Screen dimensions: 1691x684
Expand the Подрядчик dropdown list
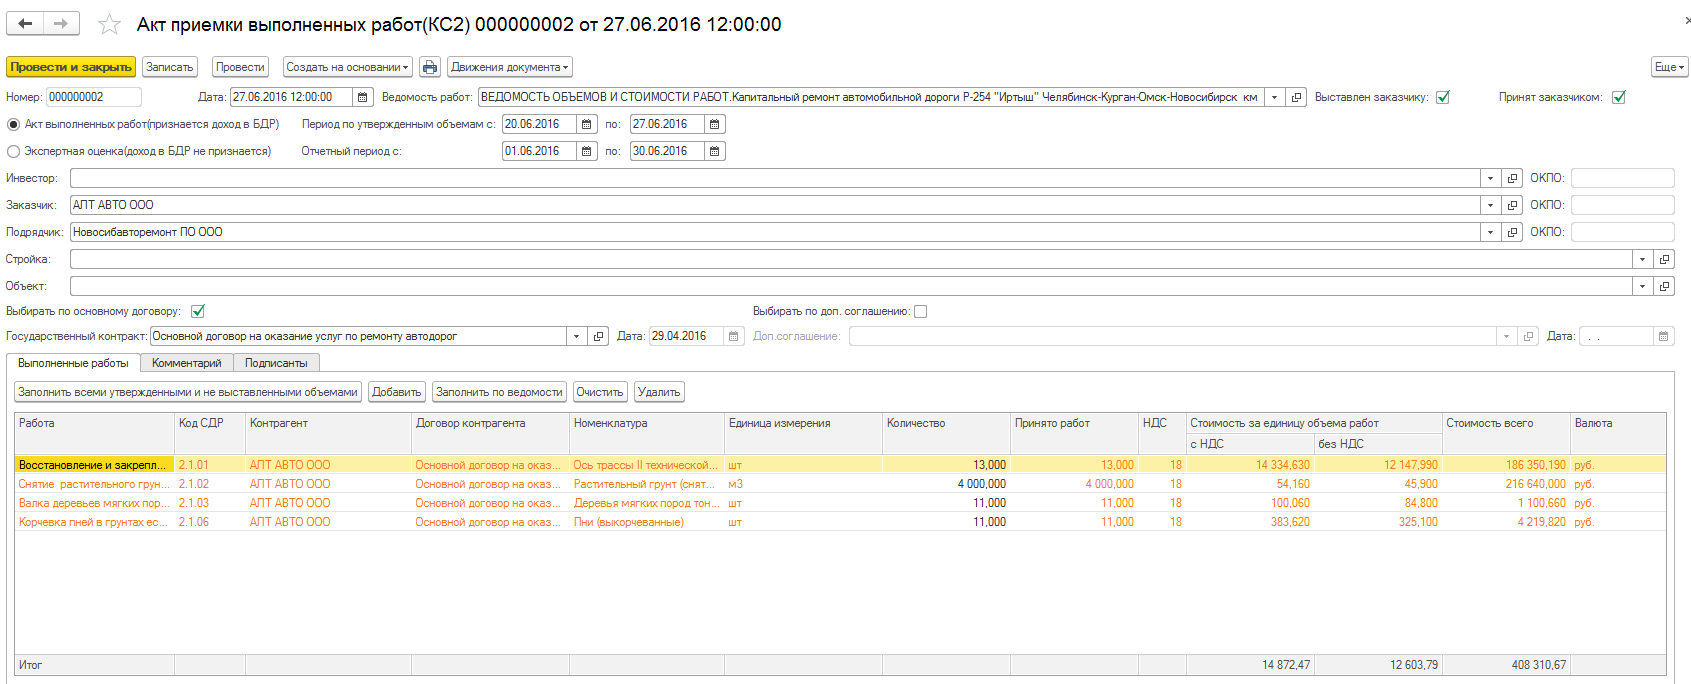1490,232
